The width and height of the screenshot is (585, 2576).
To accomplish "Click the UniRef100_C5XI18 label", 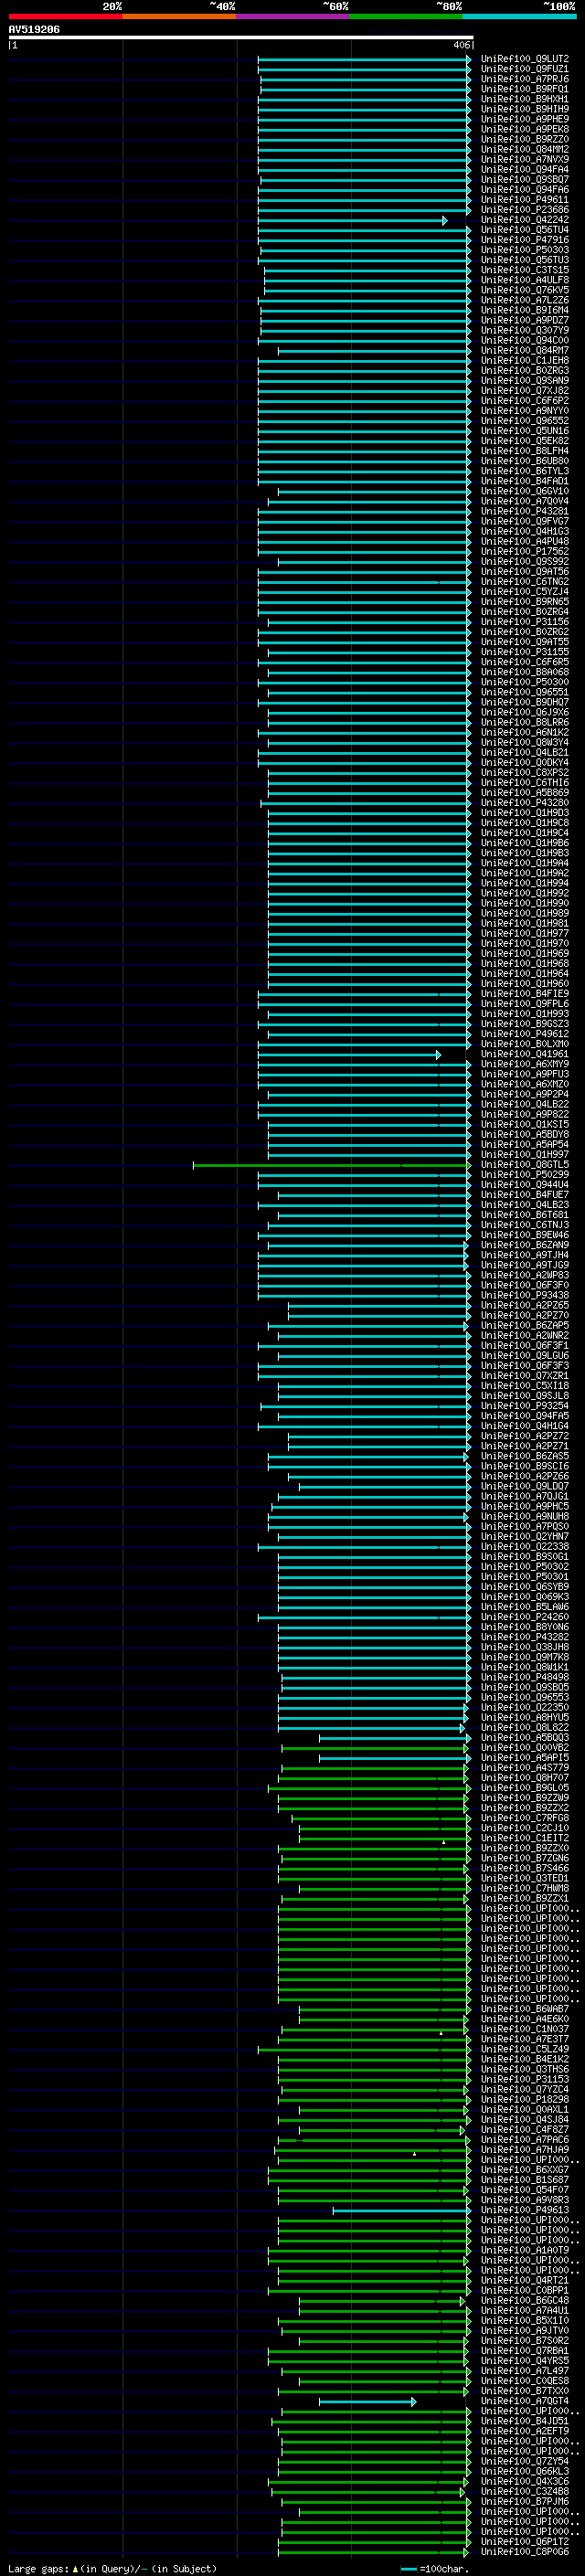I will (524, 1386).
